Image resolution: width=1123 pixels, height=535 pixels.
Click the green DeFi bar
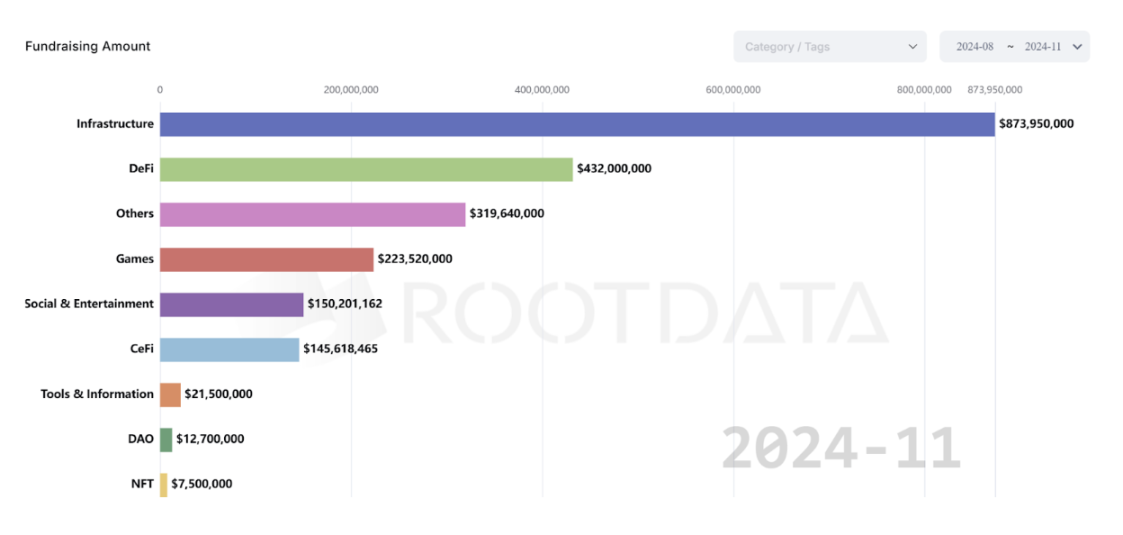(366, 169)
